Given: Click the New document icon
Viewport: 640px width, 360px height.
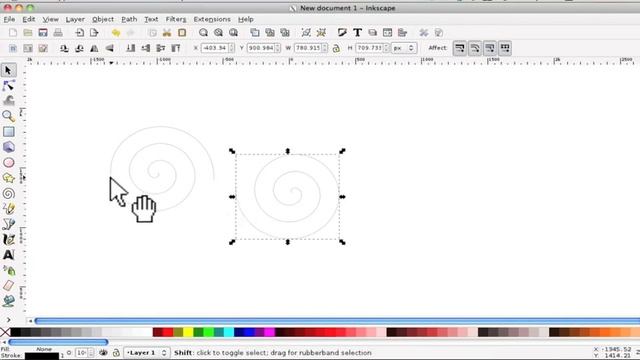Looking at the screenshot, I should coord(13,33).
